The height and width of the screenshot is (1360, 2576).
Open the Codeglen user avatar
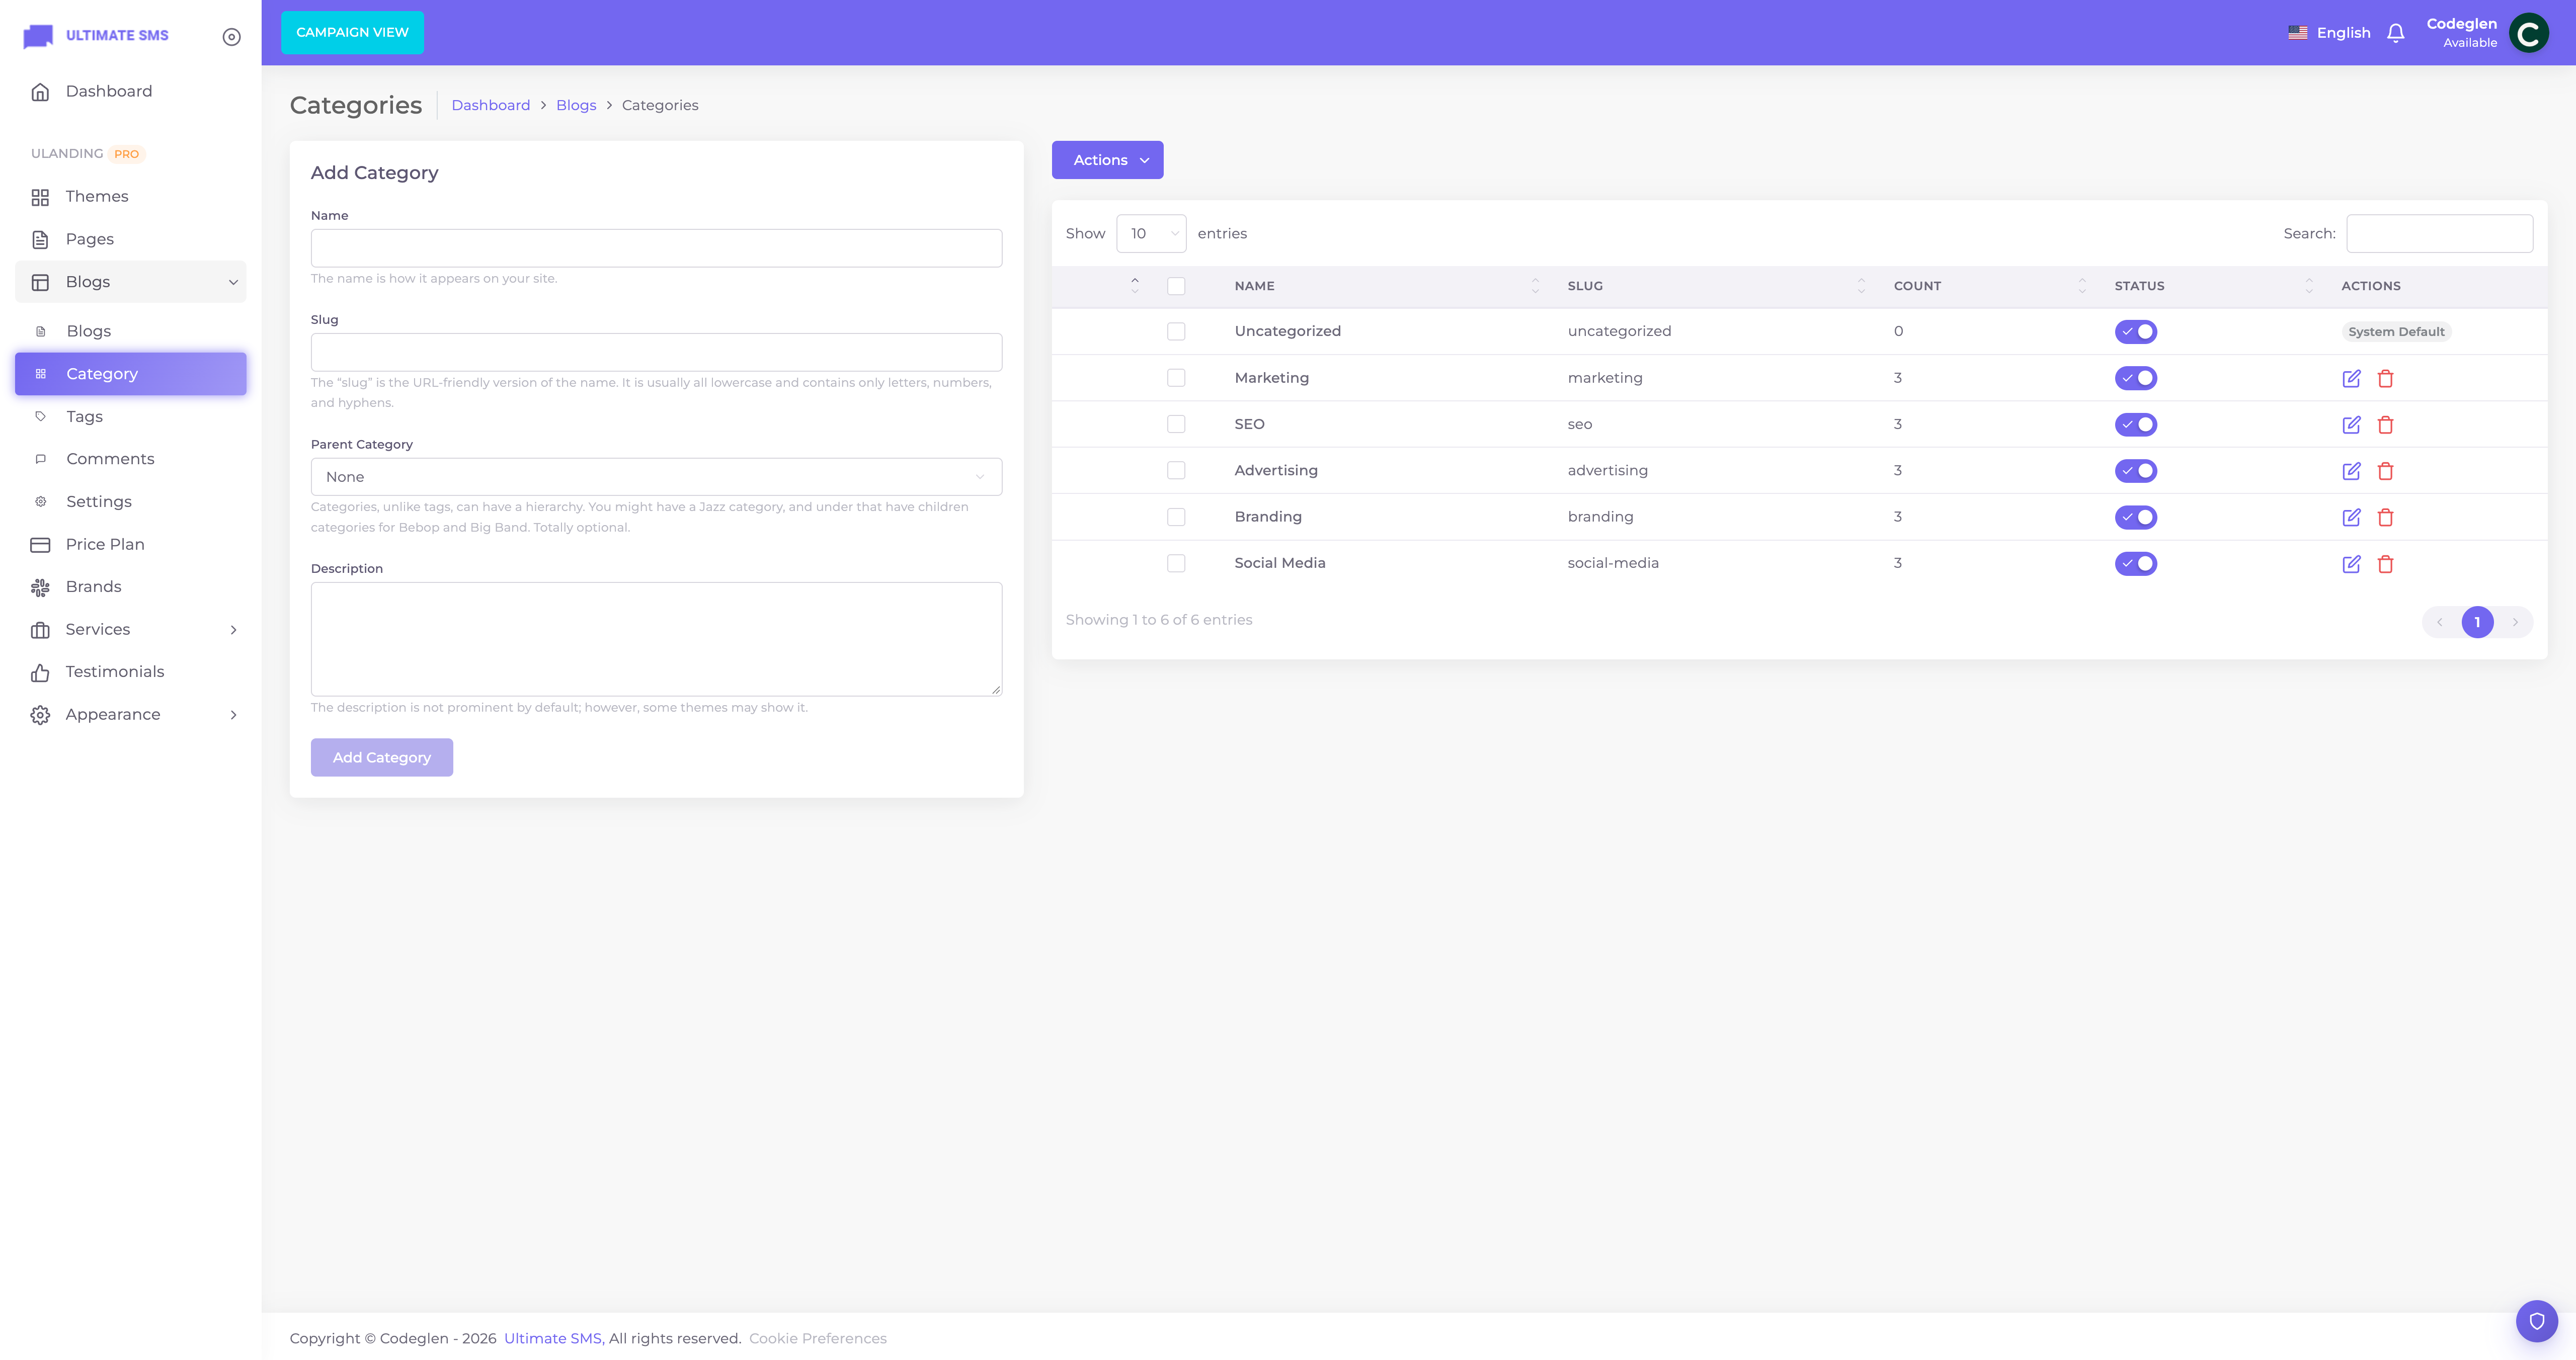(x=2528, y=33)
